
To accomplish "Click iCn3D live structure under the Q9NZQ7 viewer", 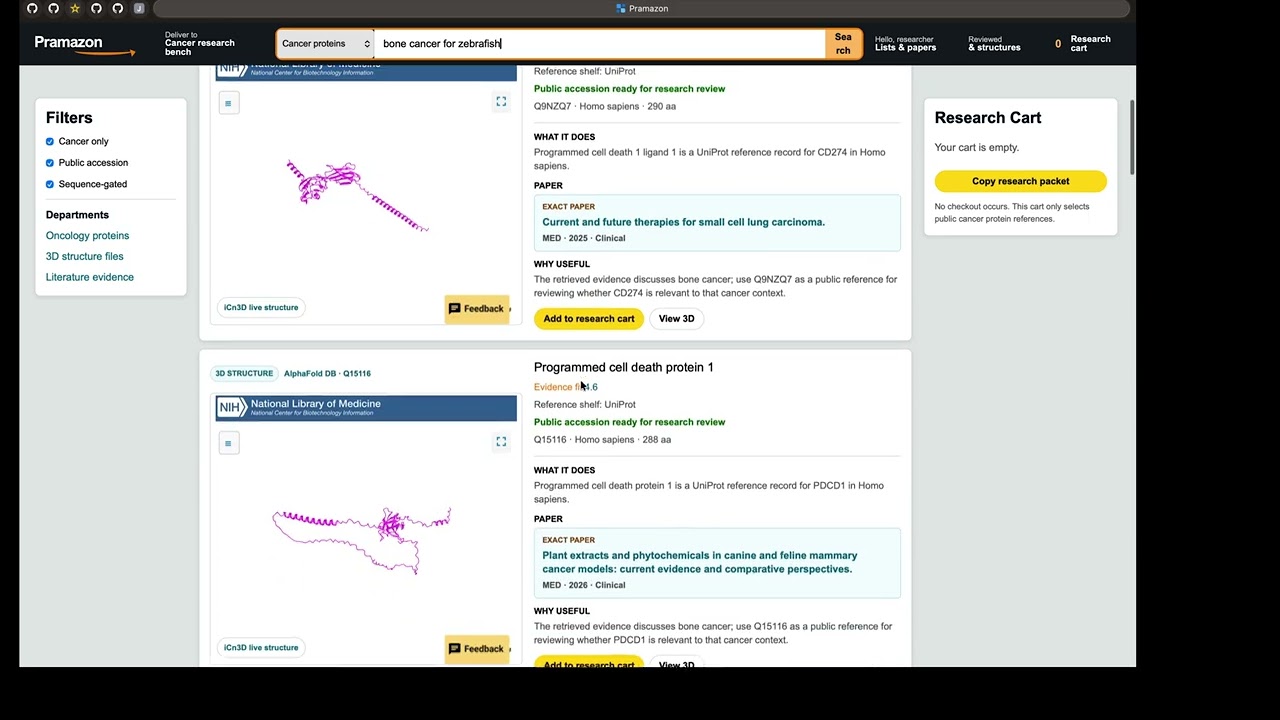I will 261,308.
